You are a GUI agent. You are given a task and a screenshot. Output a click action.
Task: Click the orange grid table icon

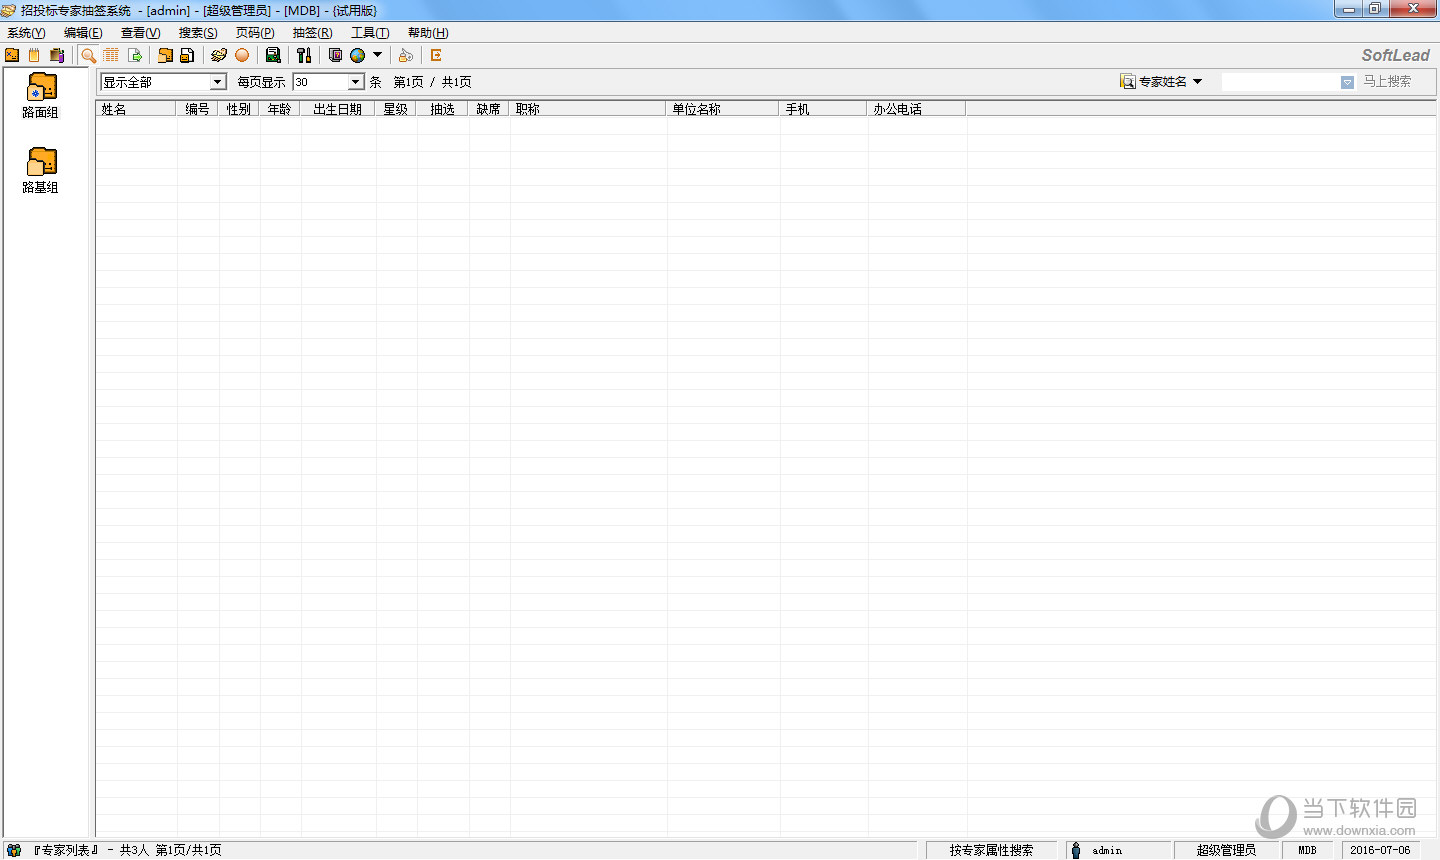111,55
